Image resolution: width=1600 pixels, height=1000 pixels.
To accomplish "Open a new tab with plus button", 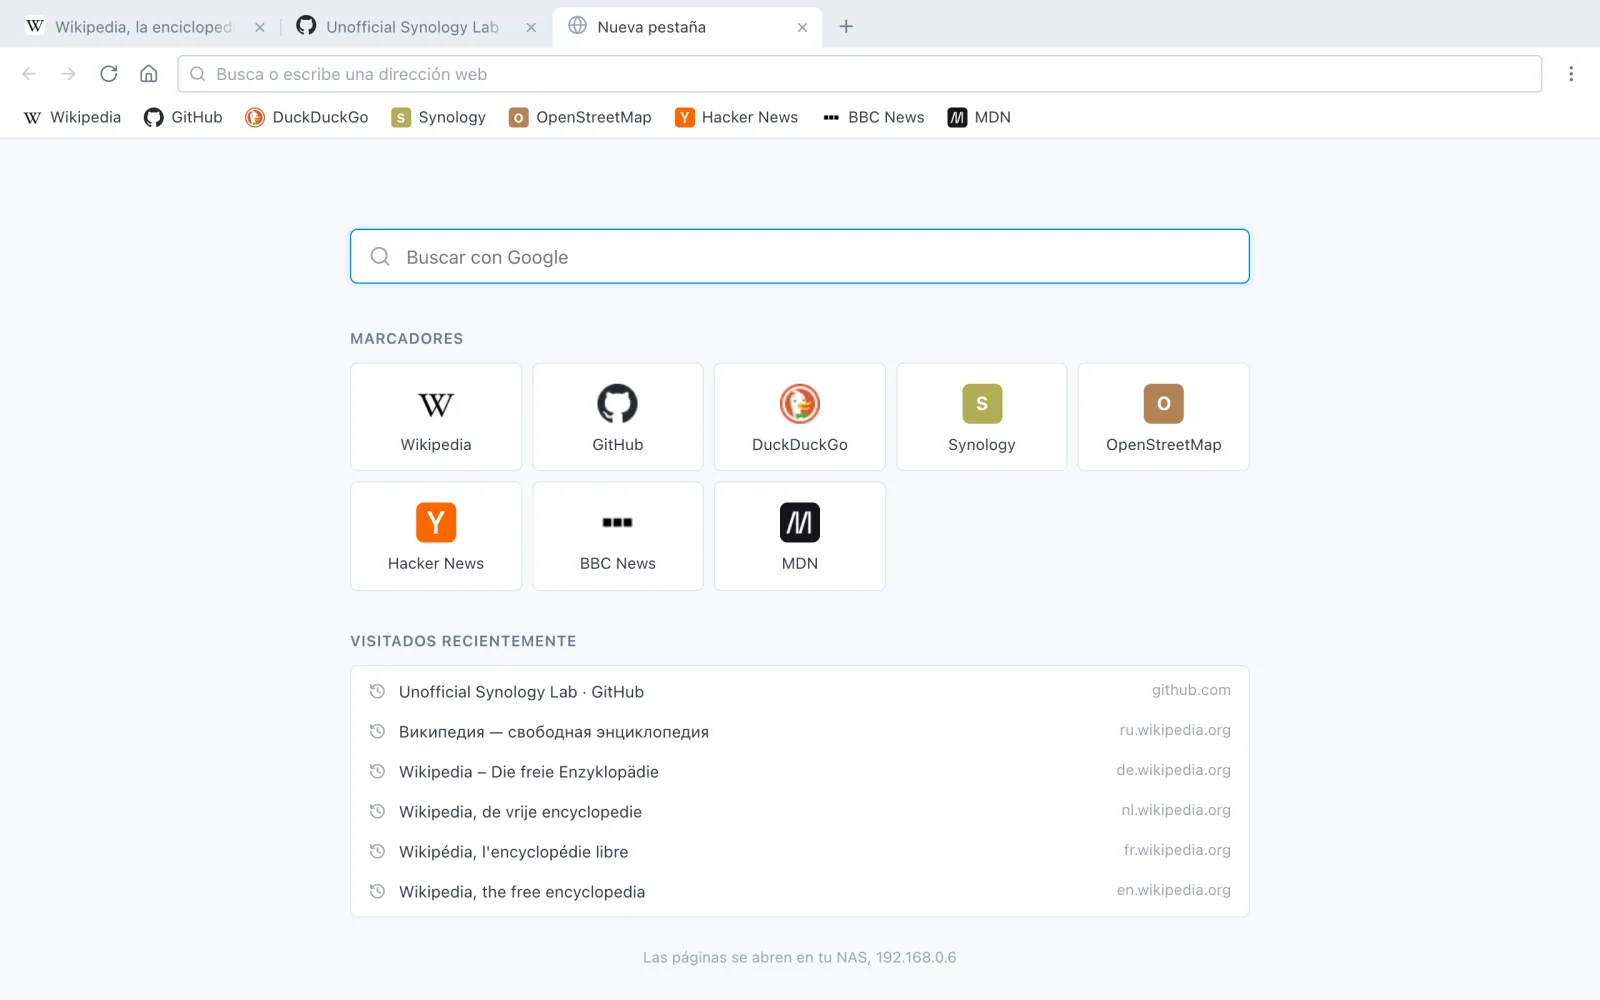I will [x=846, y=27].
